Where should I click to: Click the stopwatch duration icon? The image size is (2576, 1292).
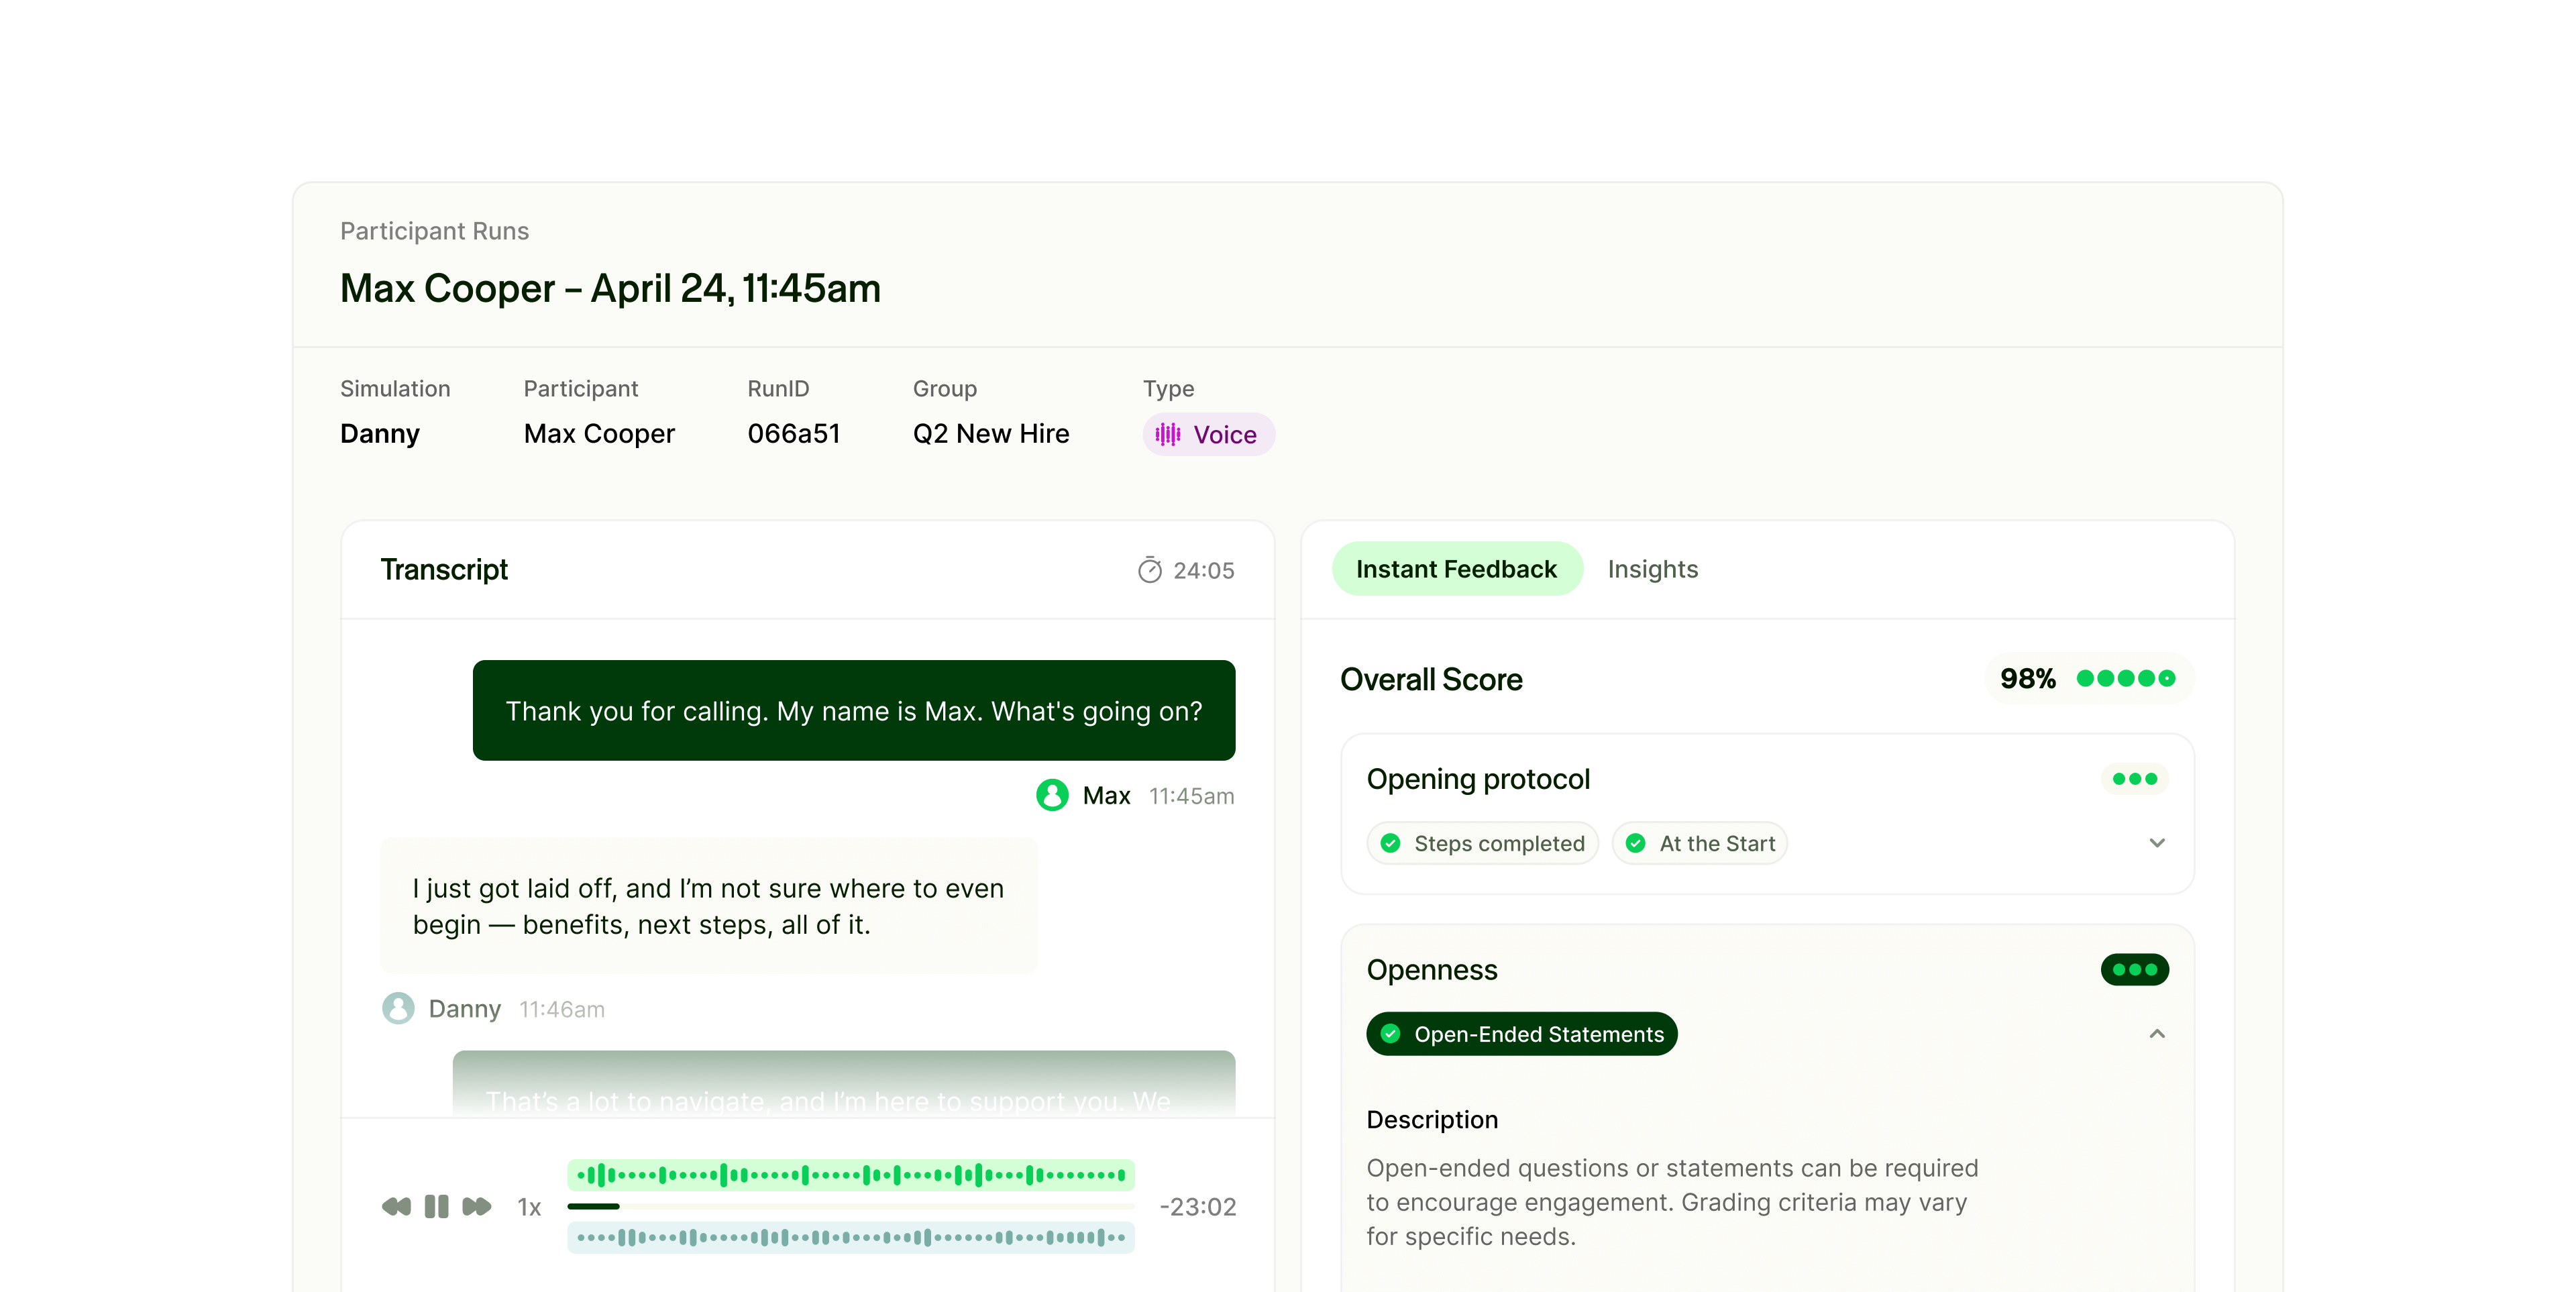tap(1149, 570)
